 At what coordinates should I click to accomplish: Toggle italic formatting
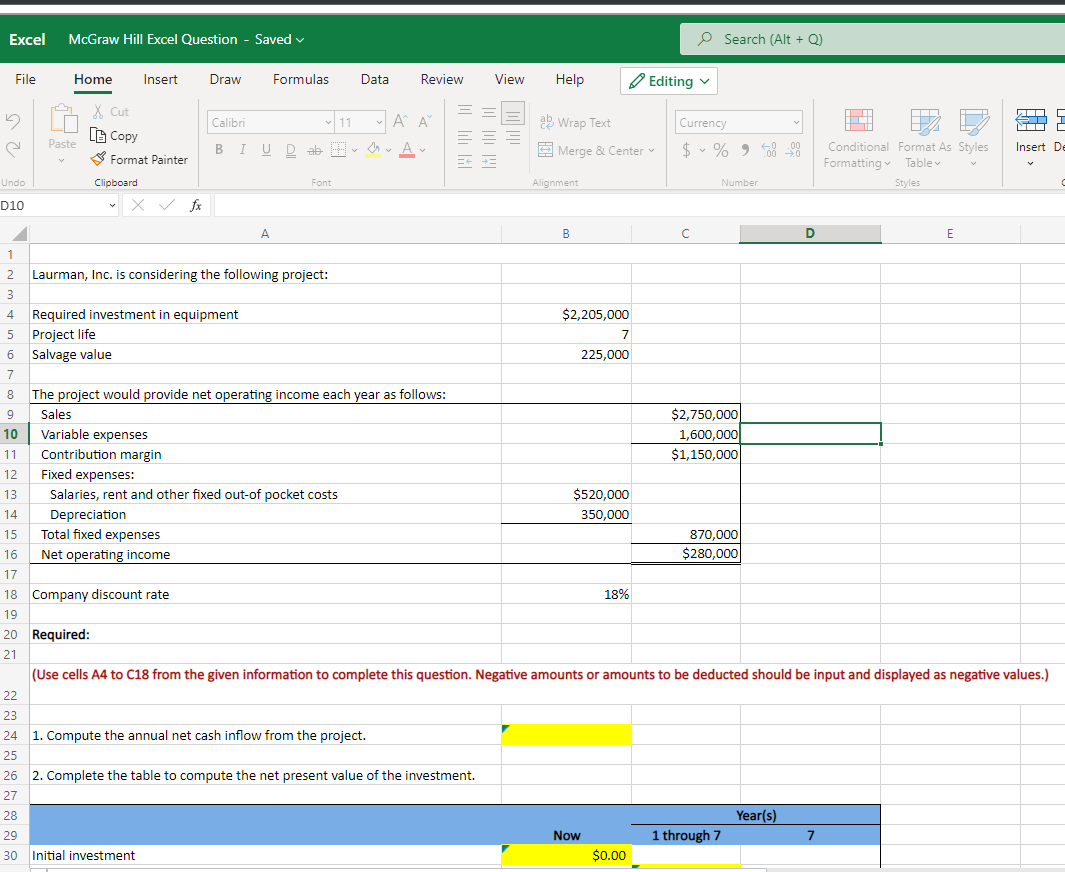(241, 150)
